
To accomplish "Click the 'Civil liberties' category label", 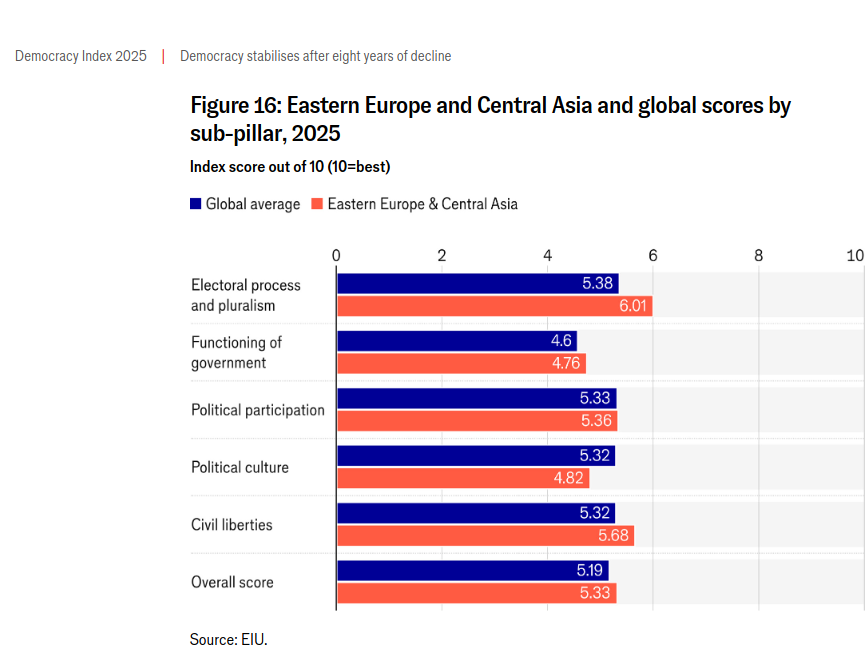I will coord(232,525).
